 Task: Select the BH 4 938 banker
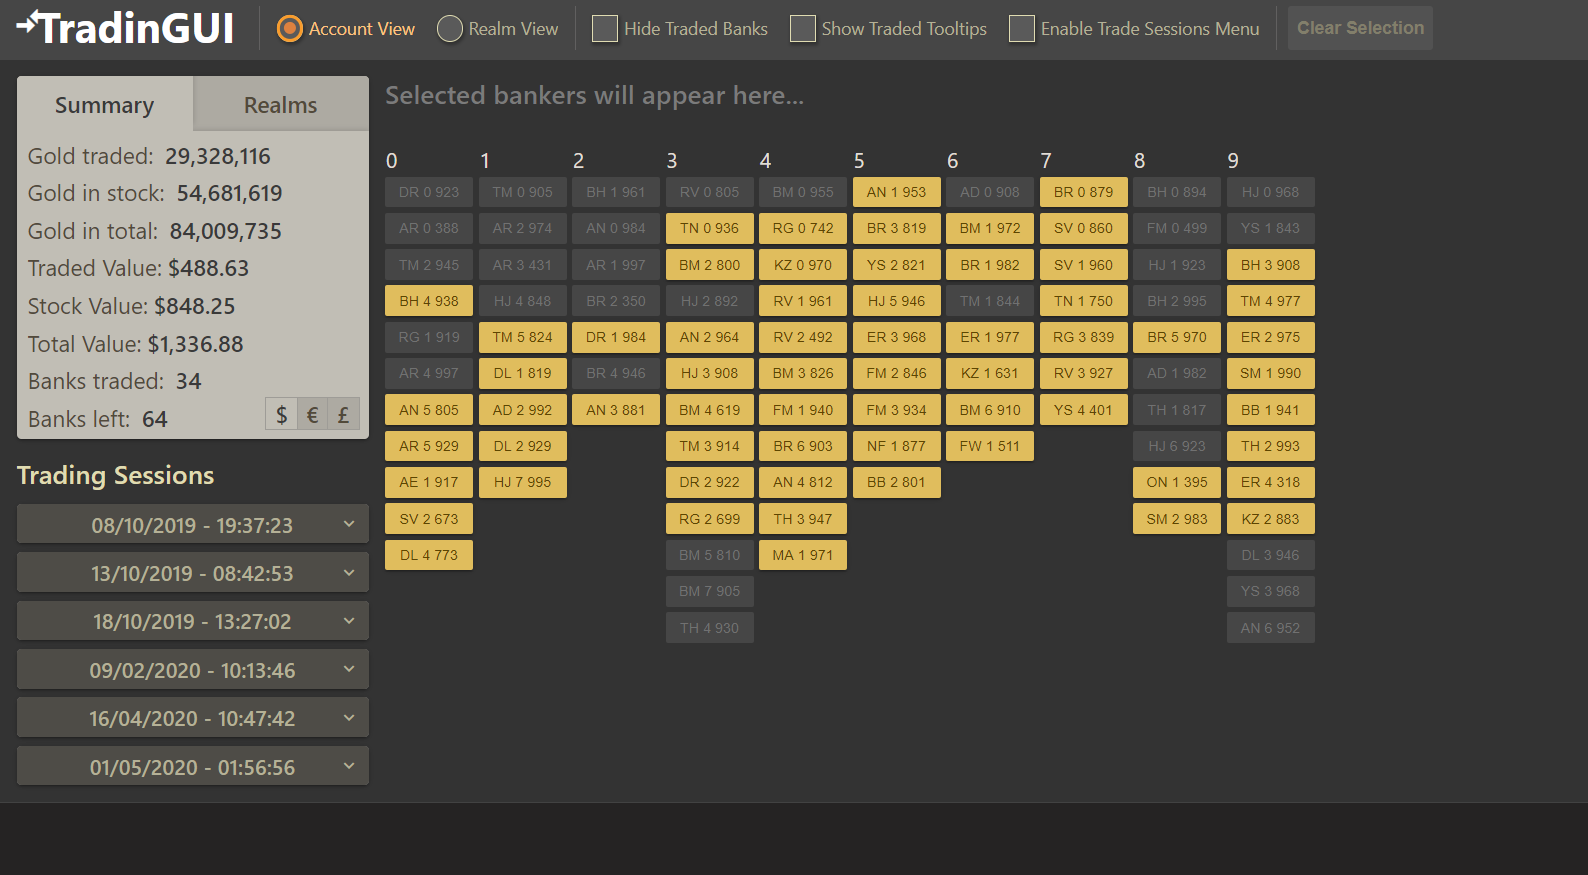click(x=428, y=301)
